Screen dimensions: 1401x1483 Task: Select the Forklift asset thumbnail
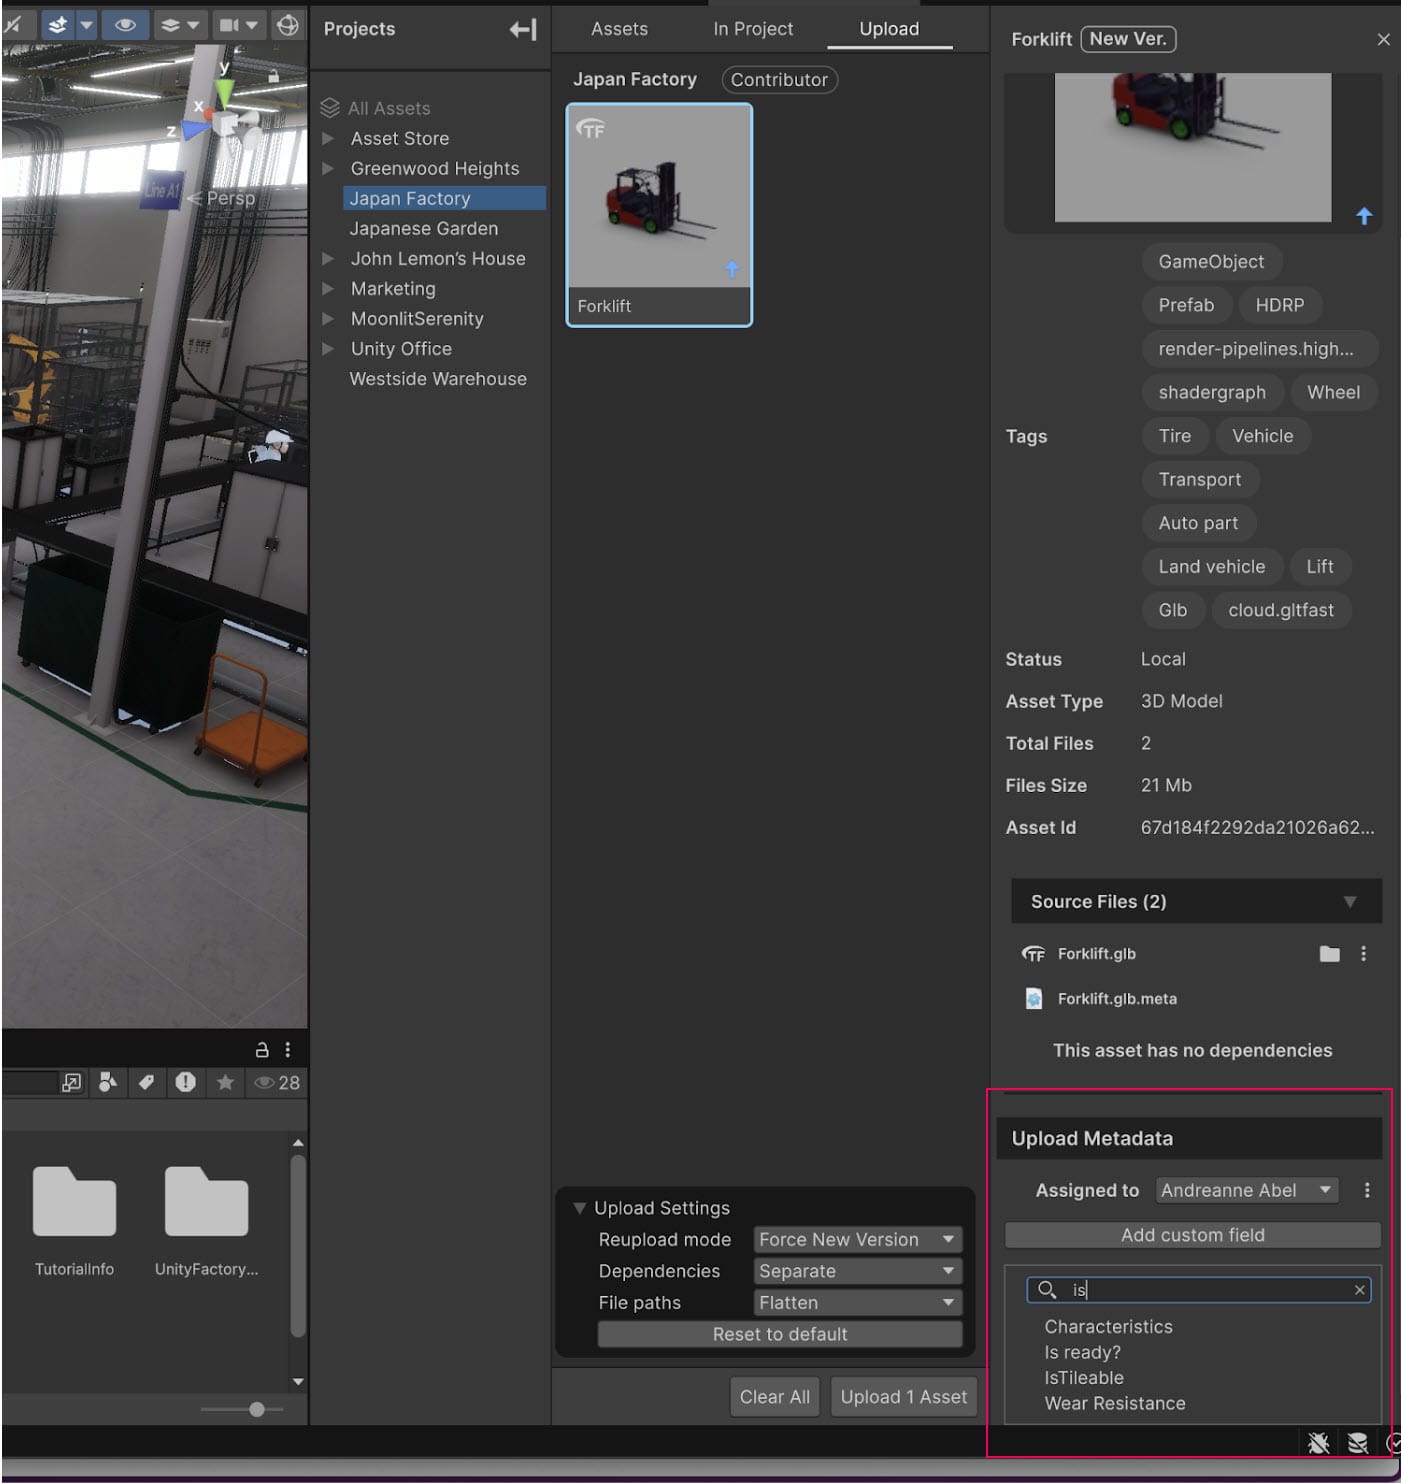[x=659, y=215]
